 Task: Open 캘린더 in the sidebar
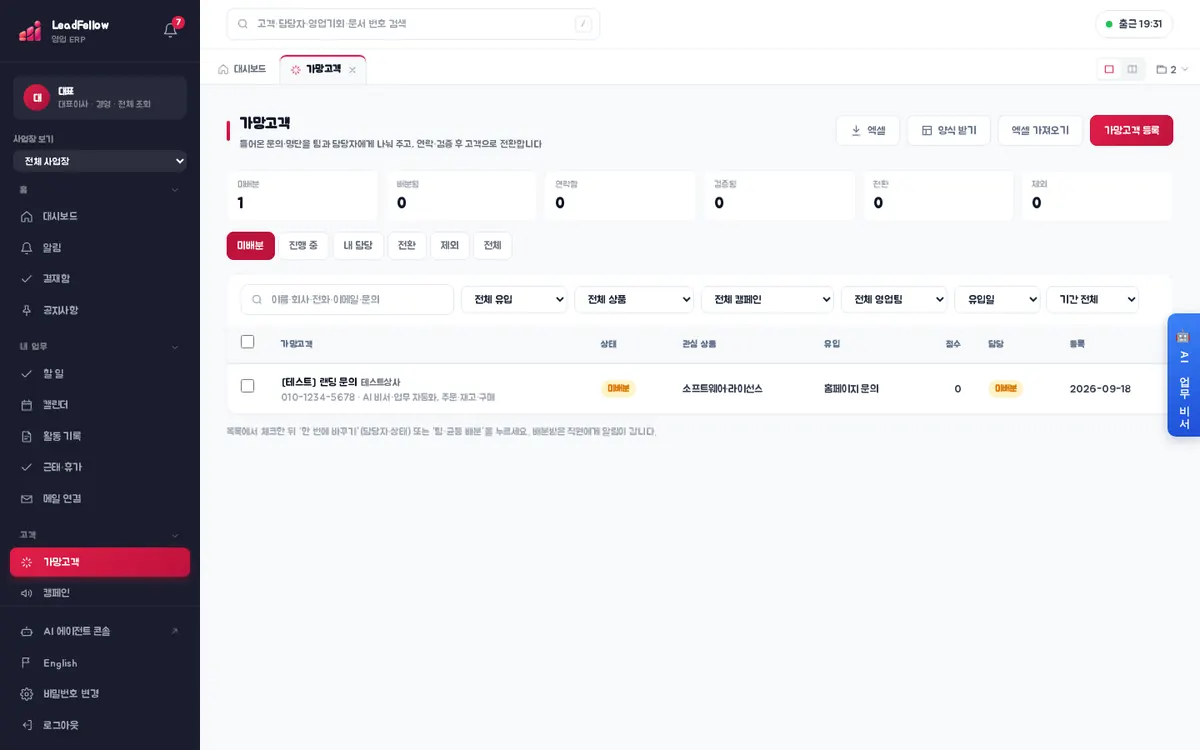[x=100, y=404]
